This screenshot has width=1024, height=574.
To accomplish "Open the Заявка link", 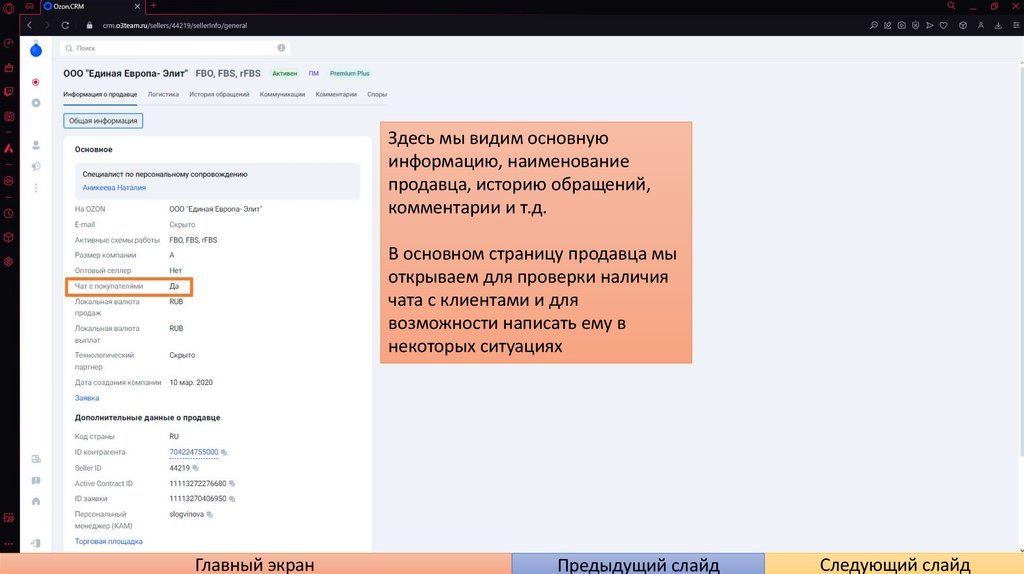I will (87, 398).
